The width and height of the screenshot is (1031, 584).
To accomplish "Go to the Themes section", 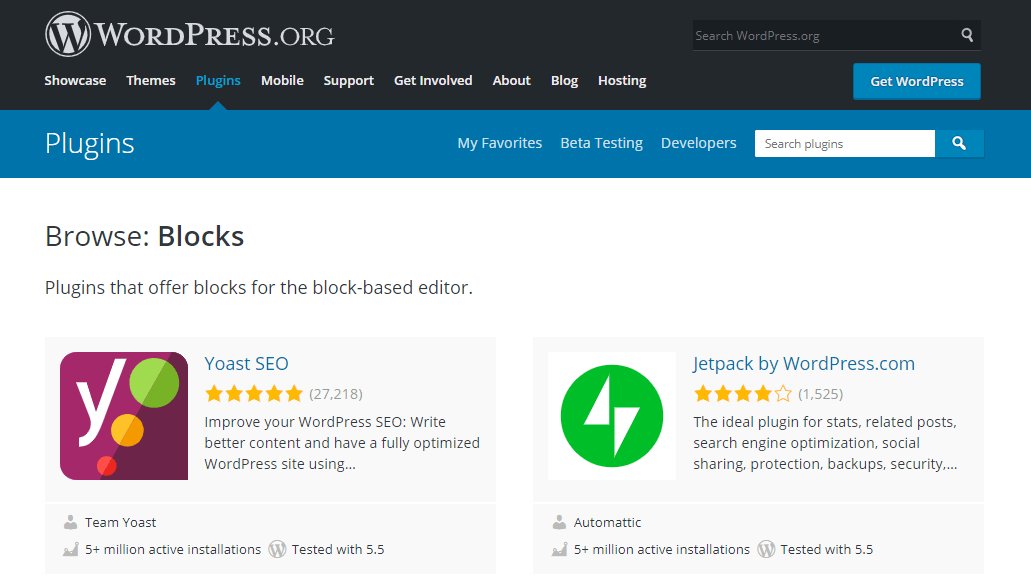I will [151, 80].
